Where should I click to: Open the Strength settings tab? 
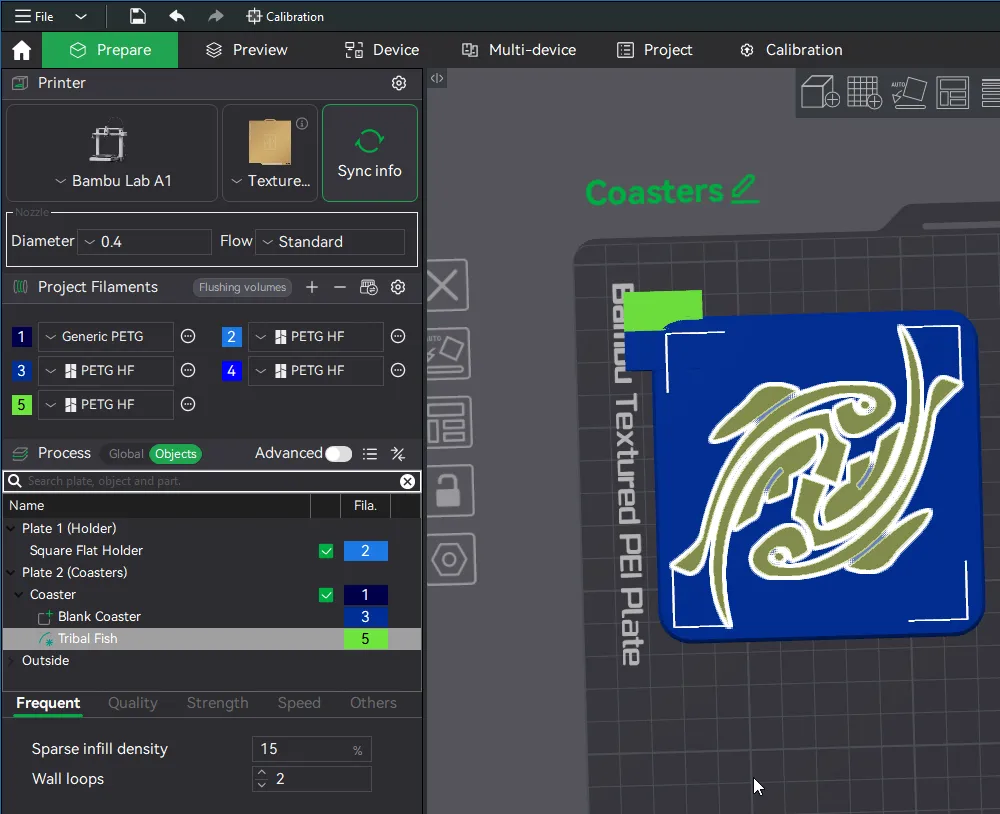[217, 703]
